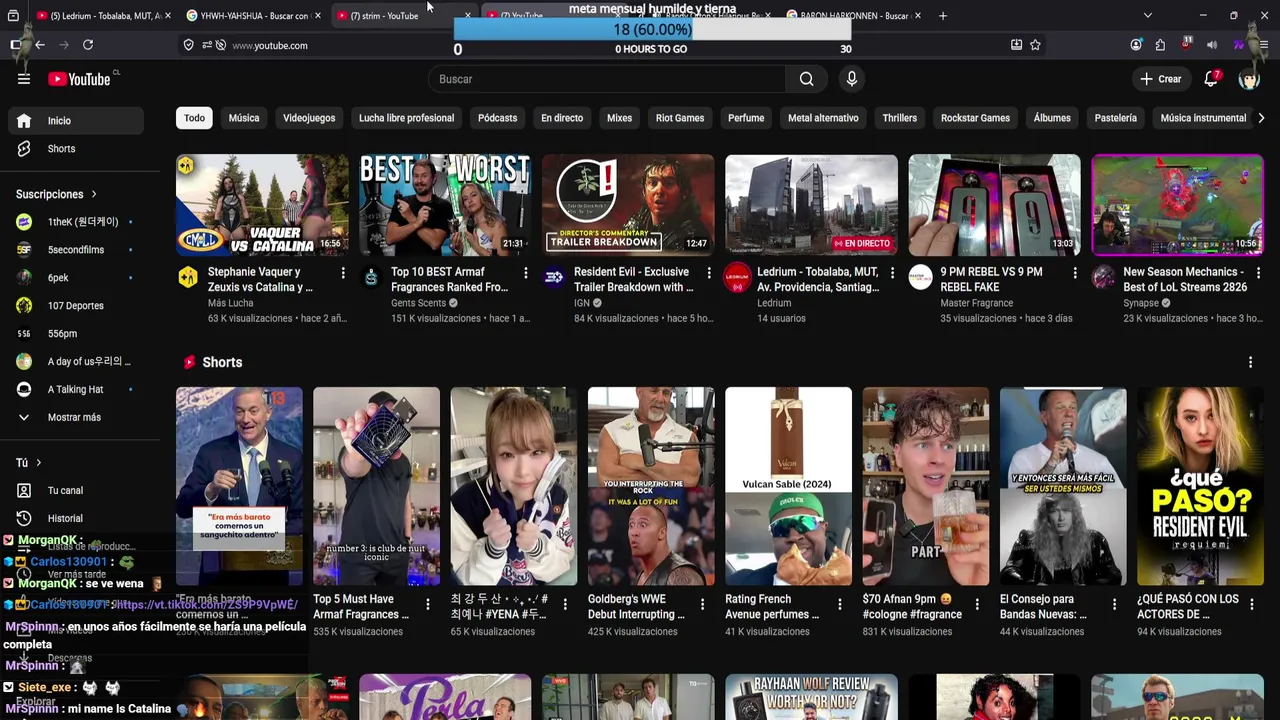Click the red extension badge showing 11
The image size is (1280, 720).
(x=1186, y=44)
